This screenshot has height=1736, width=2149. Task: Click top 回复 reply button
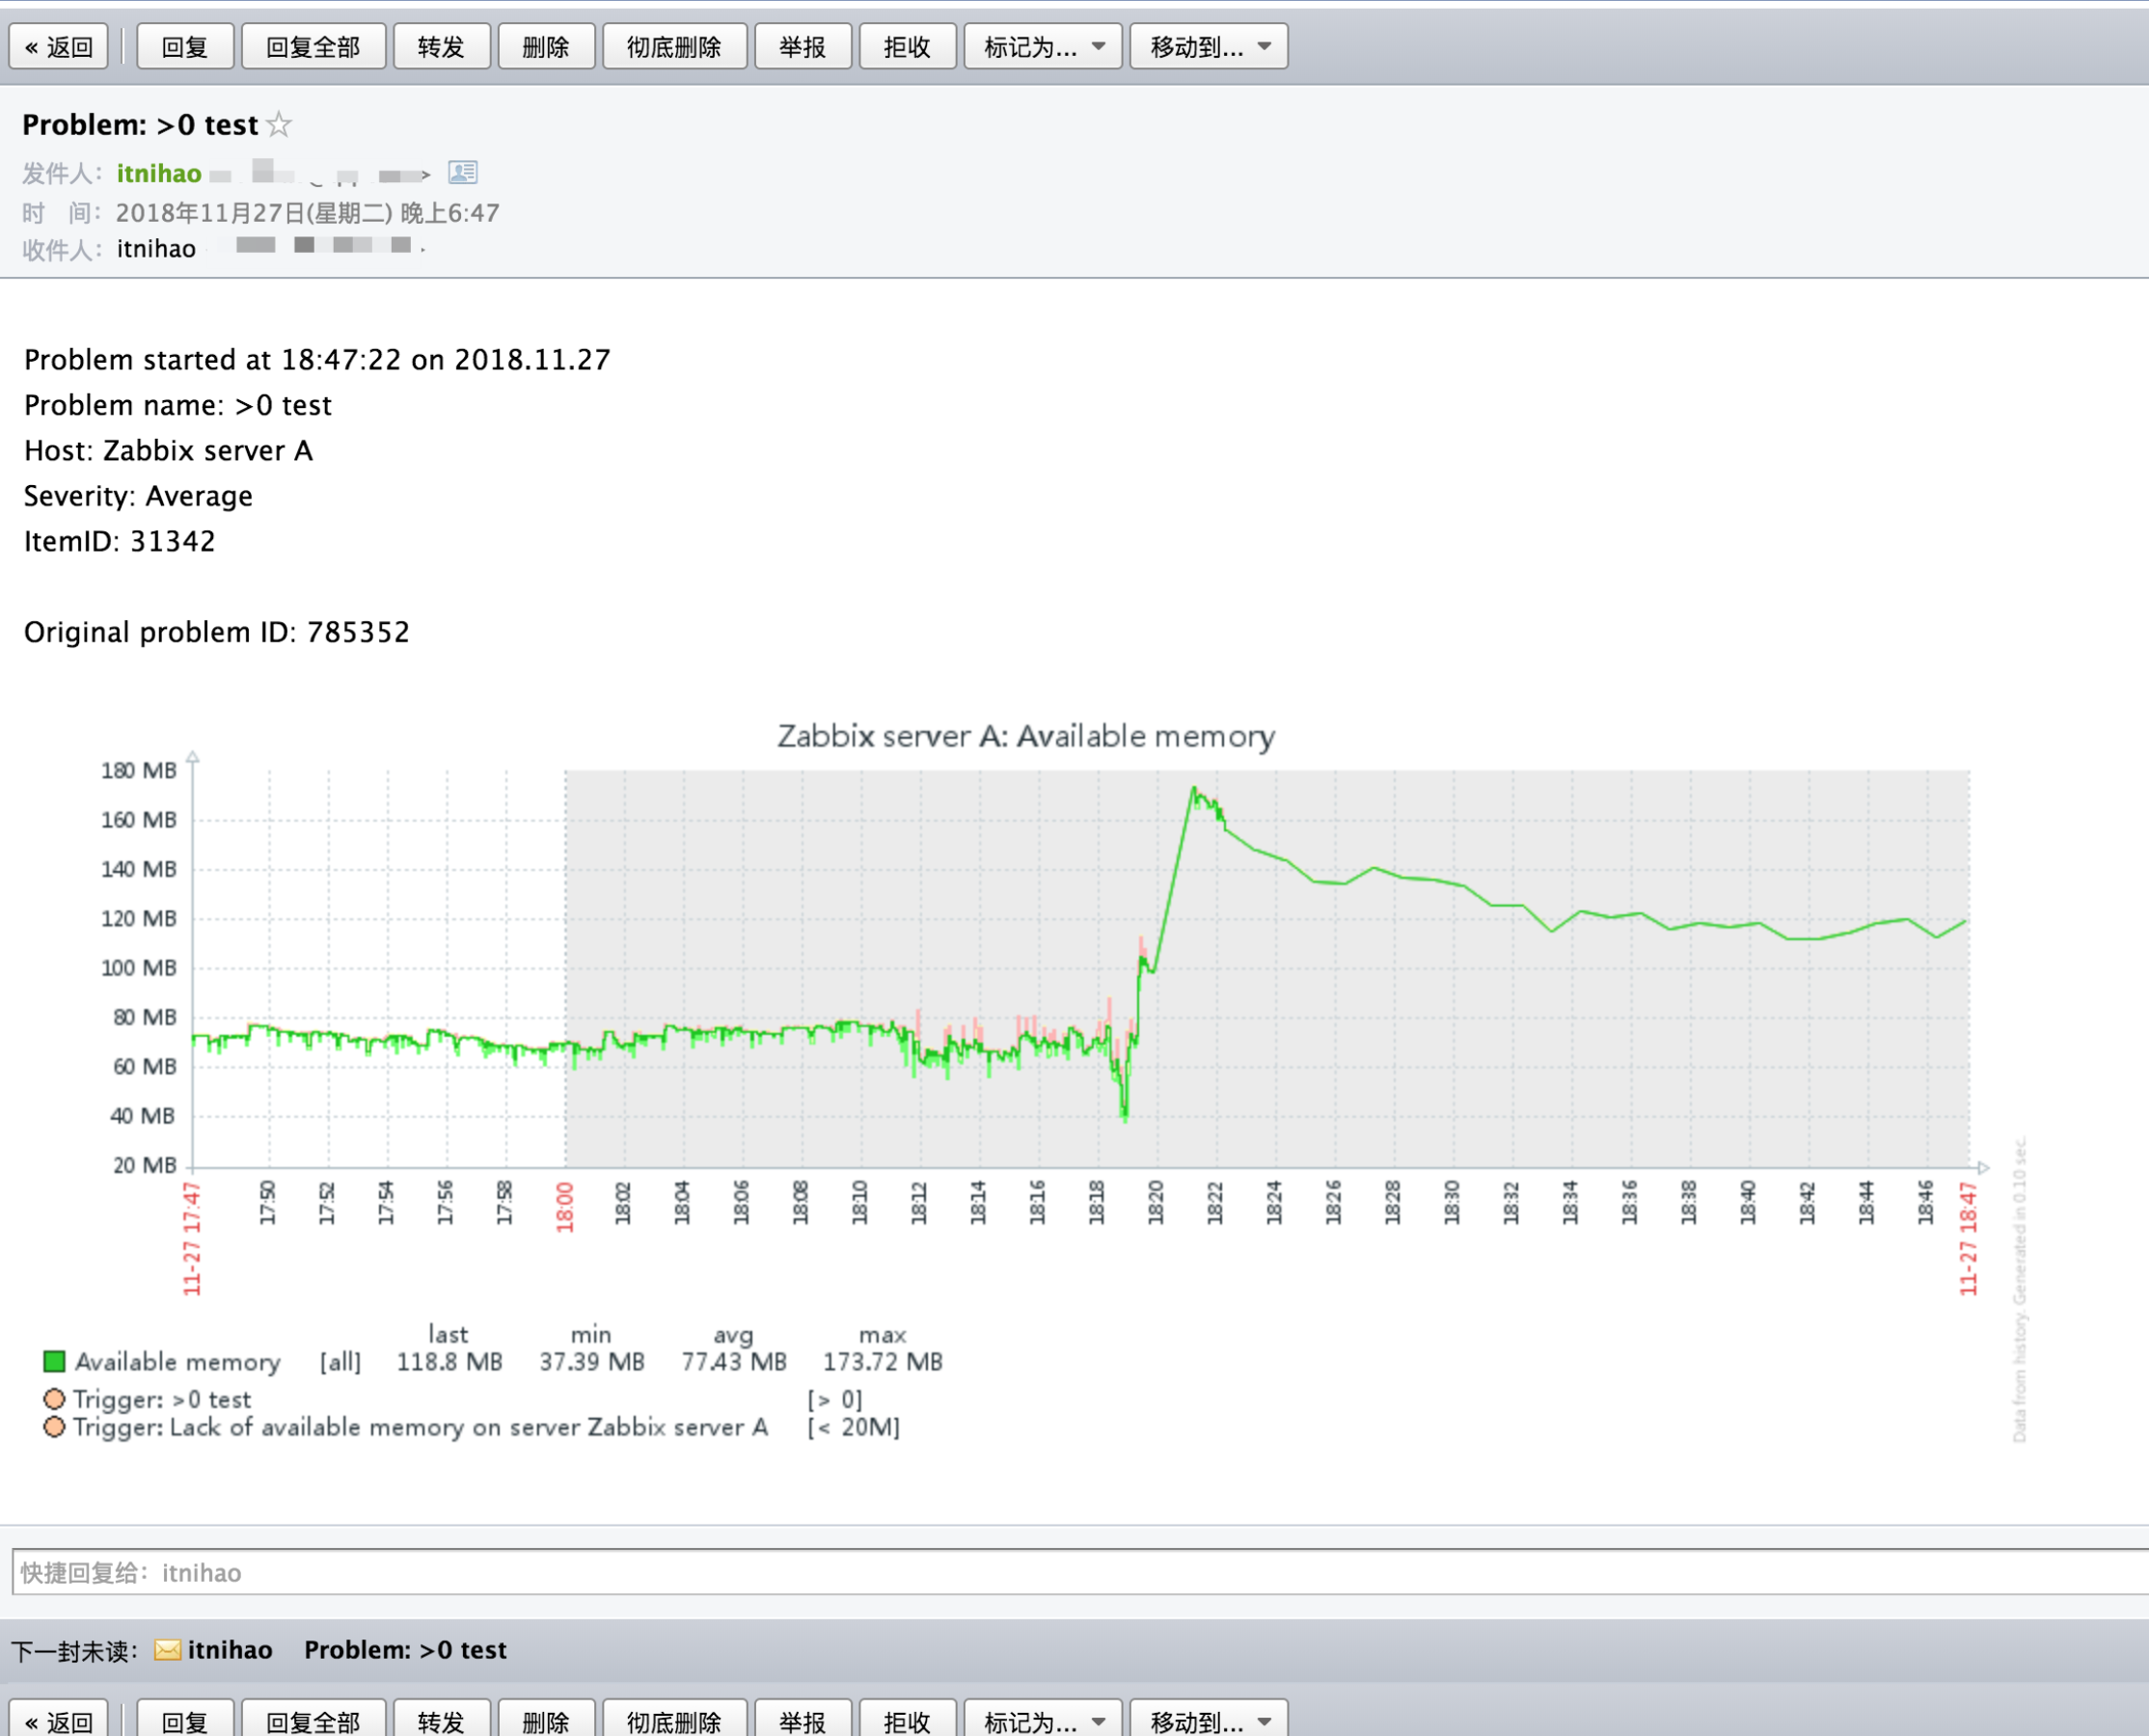[x=185, y=47]
